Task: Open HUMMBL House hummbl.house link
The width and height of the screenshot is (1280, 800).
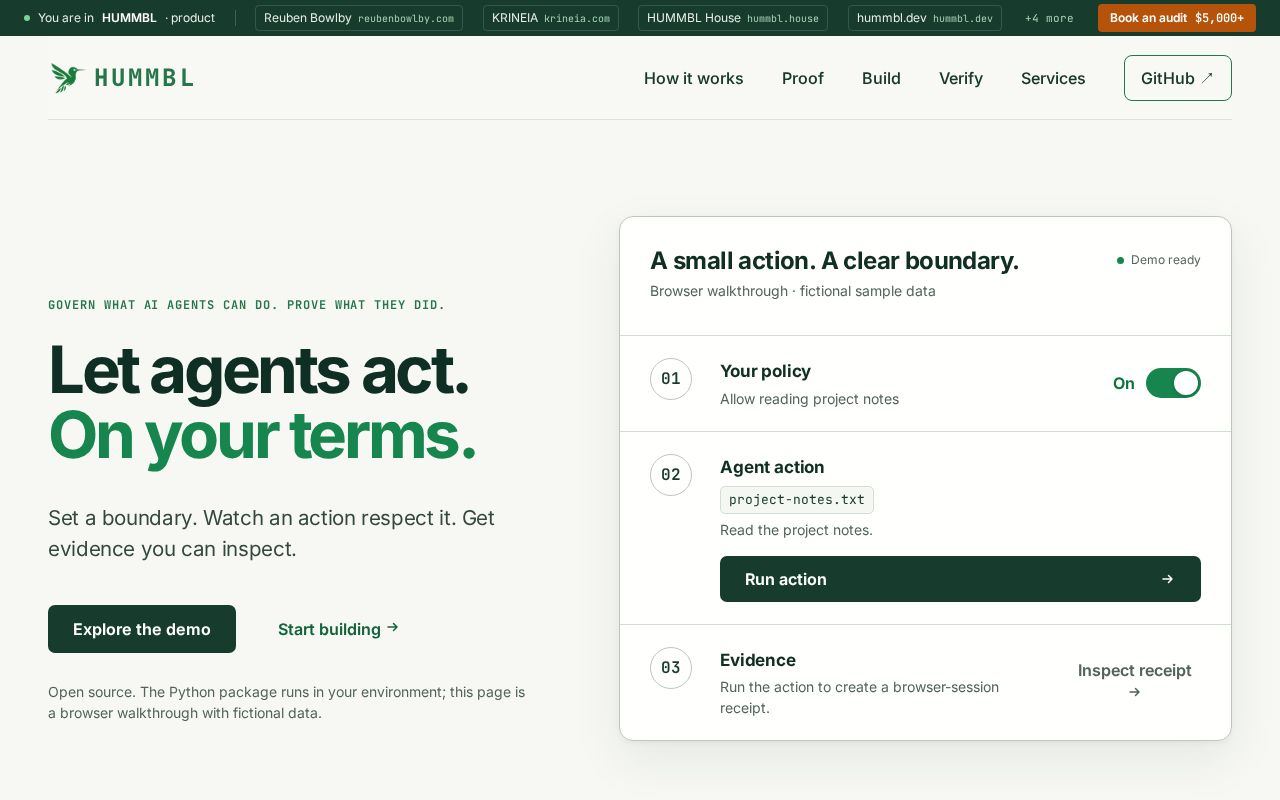Action: [733, 18]
